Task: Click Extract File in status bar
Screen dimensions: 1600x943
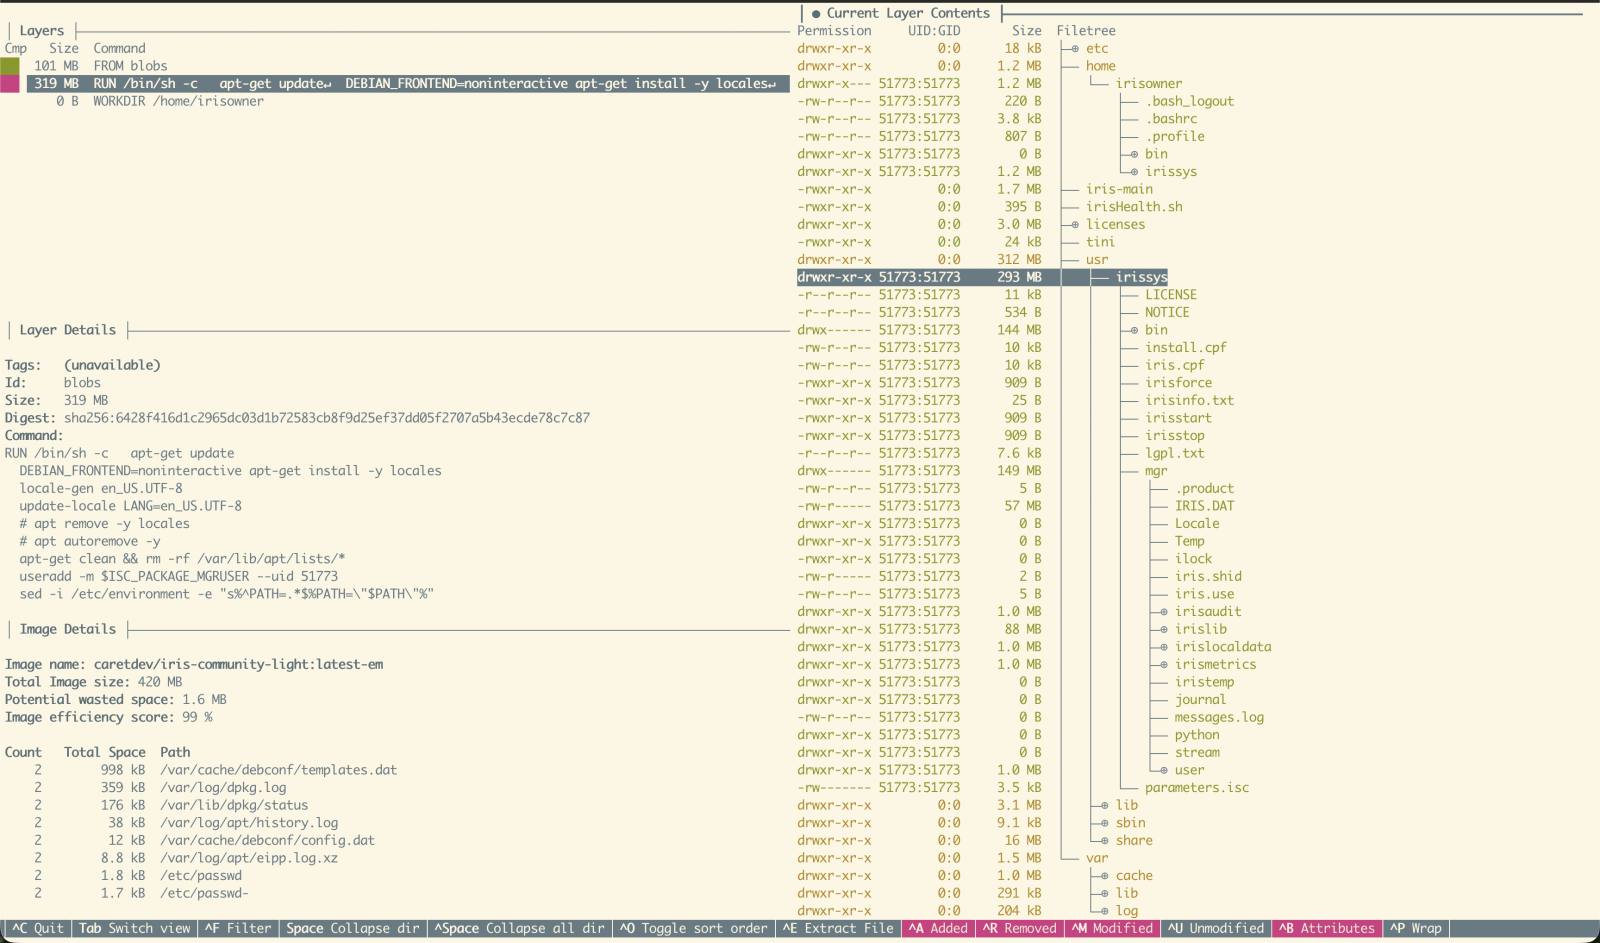Action: [838, 928]
